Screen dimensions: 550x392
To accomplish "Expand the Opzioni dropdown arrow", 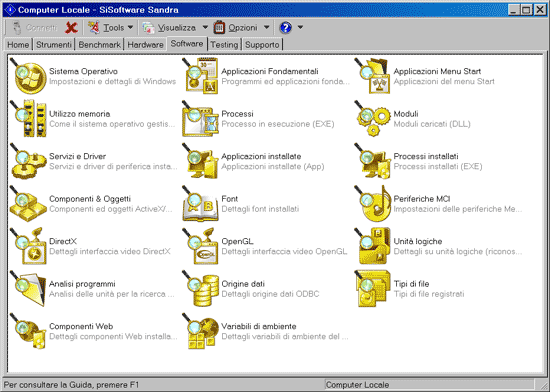I will [267, 27].
